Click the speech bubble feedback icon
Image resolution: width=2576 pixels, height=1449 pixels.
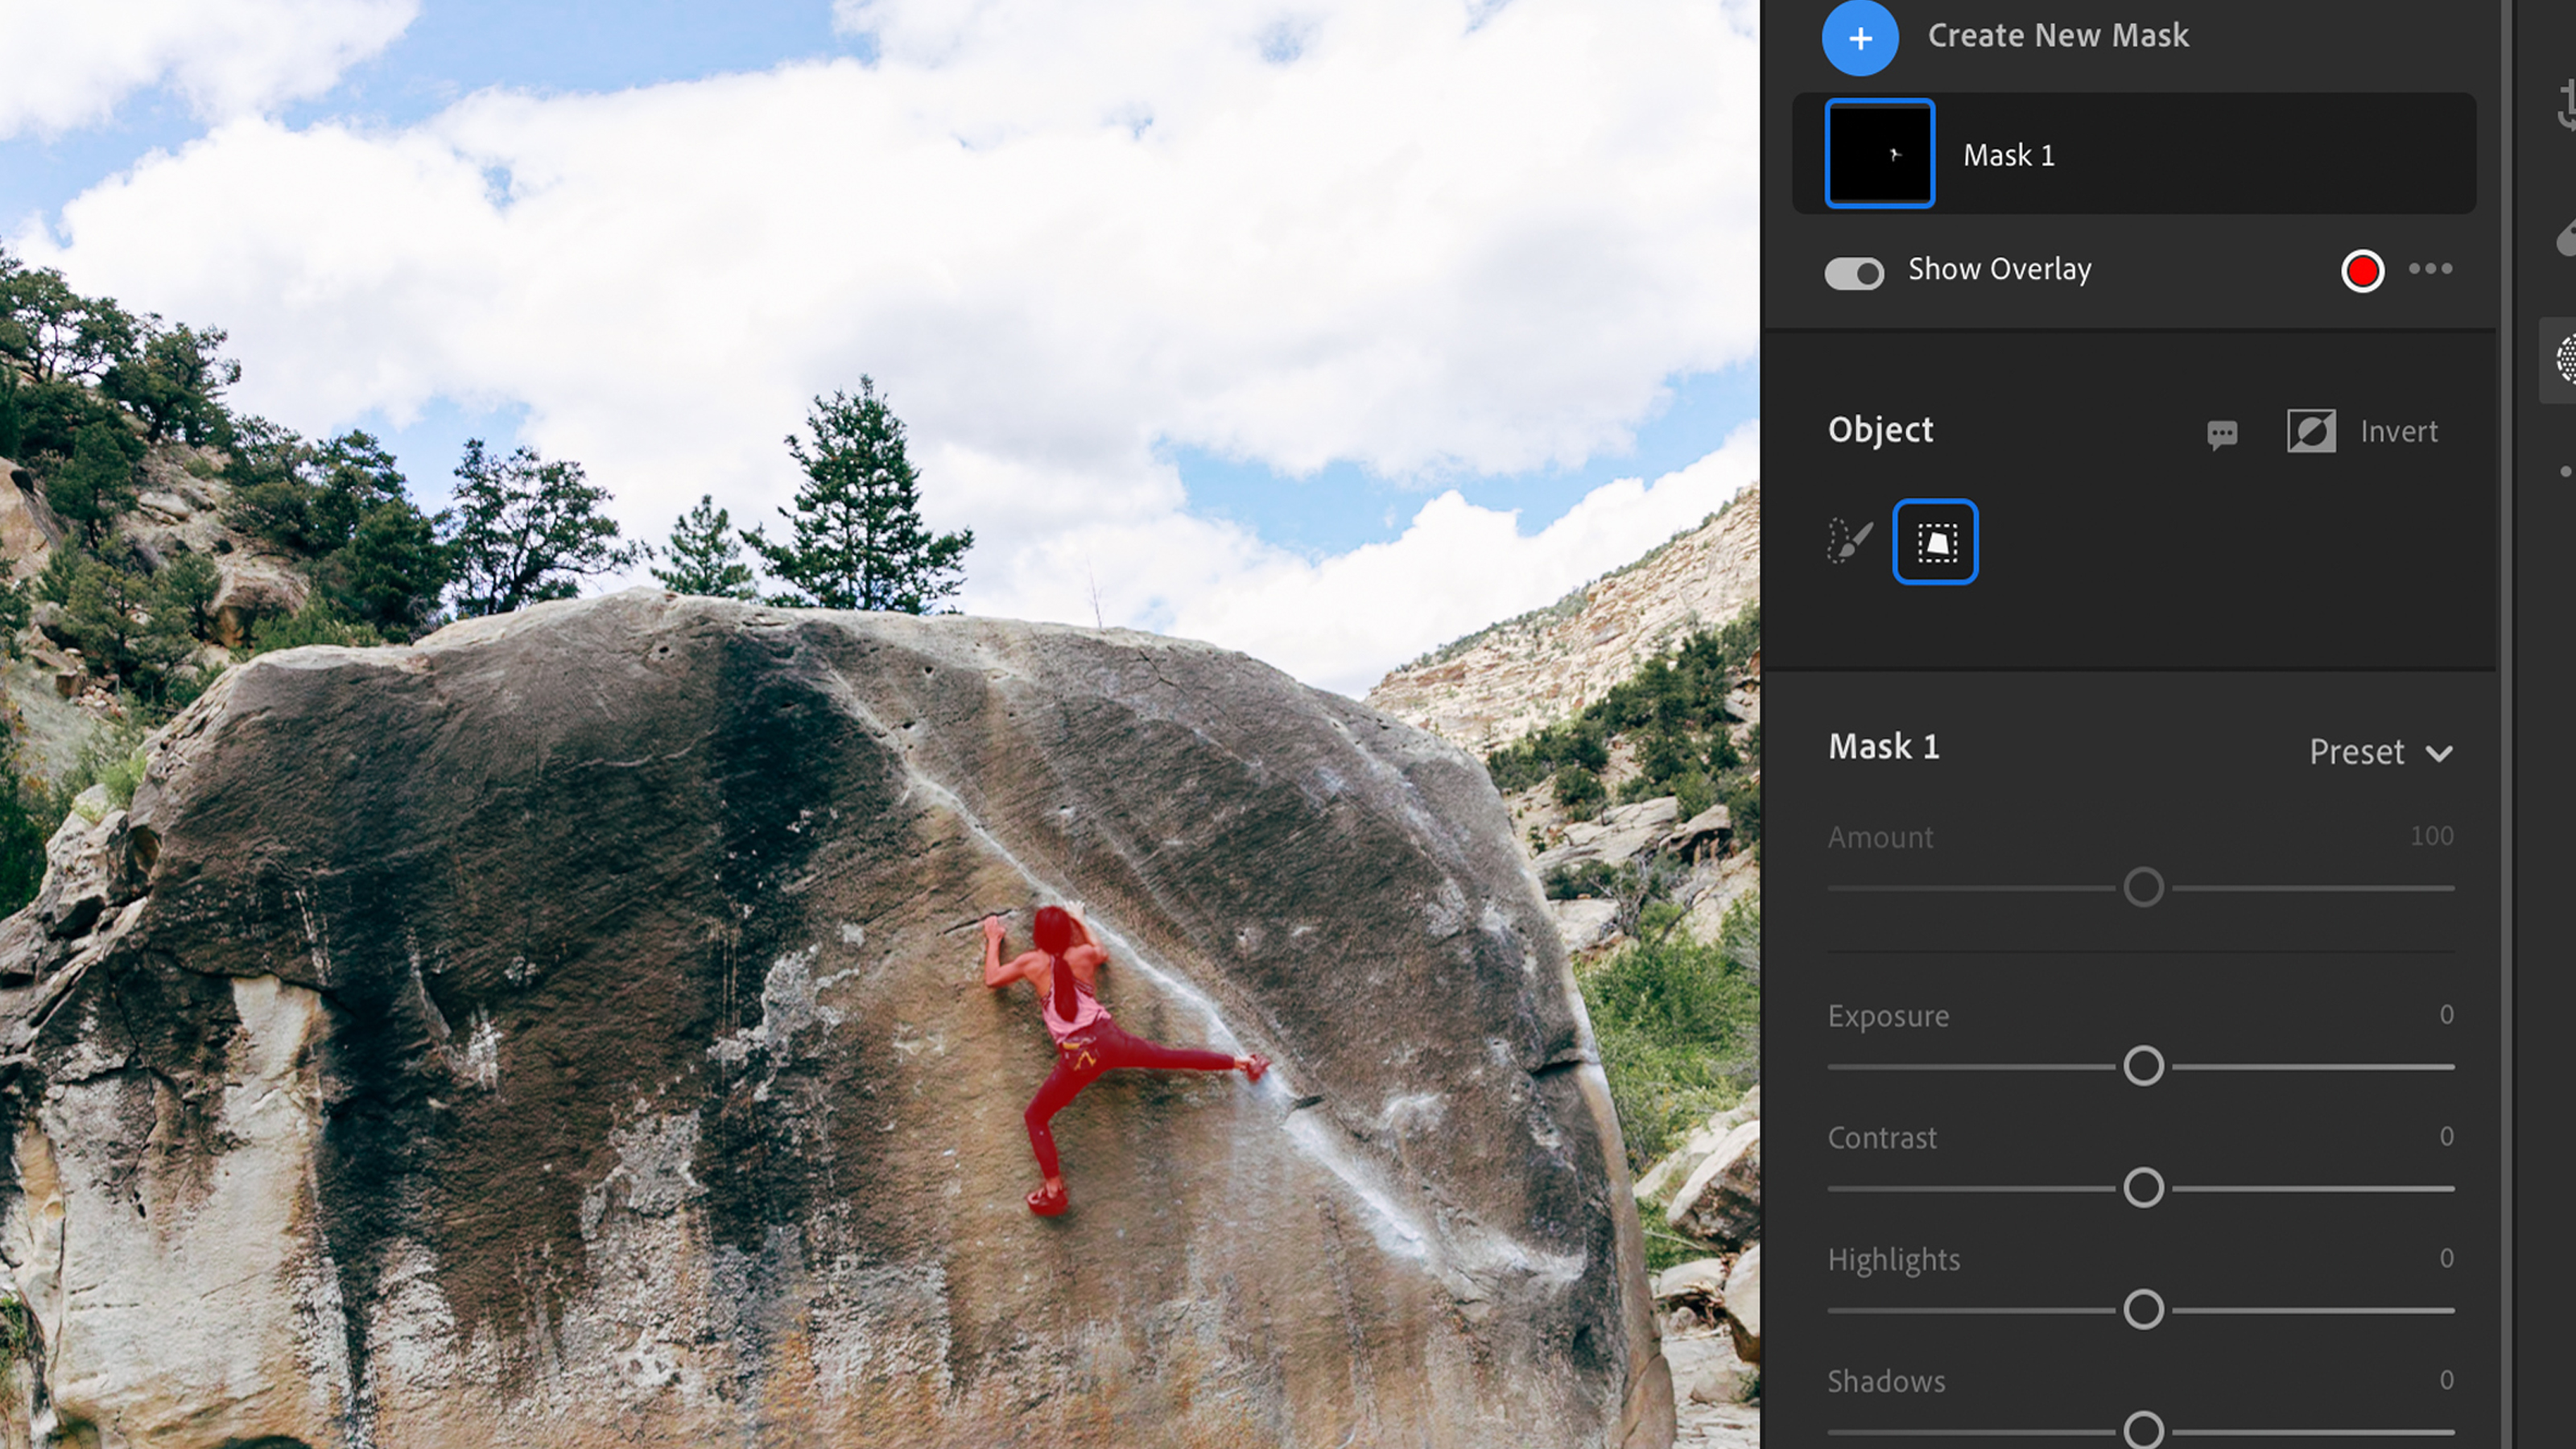point(2224,433)
